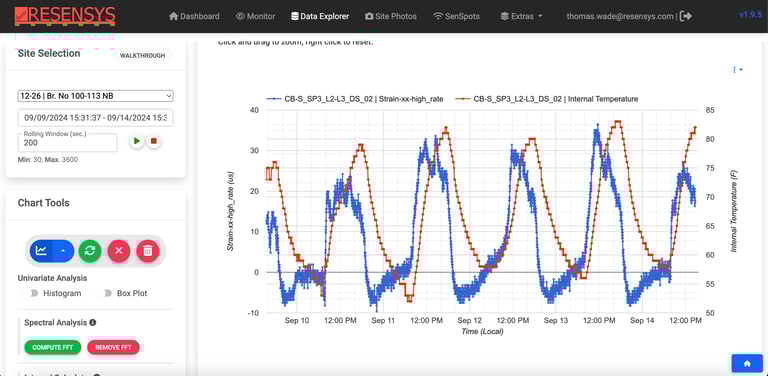The width and height of the screenshot is (768, 376).
Task: Go to the Dashboard page
Action: pyautogui.click(x=194, y=16)
